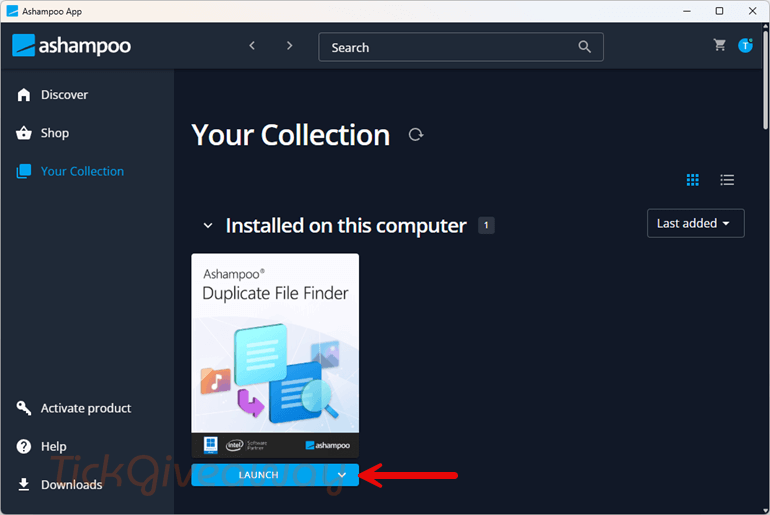Minimize the Ashampoo App window
The height and width of the screenshot is (515, 770).
[687, 11]
